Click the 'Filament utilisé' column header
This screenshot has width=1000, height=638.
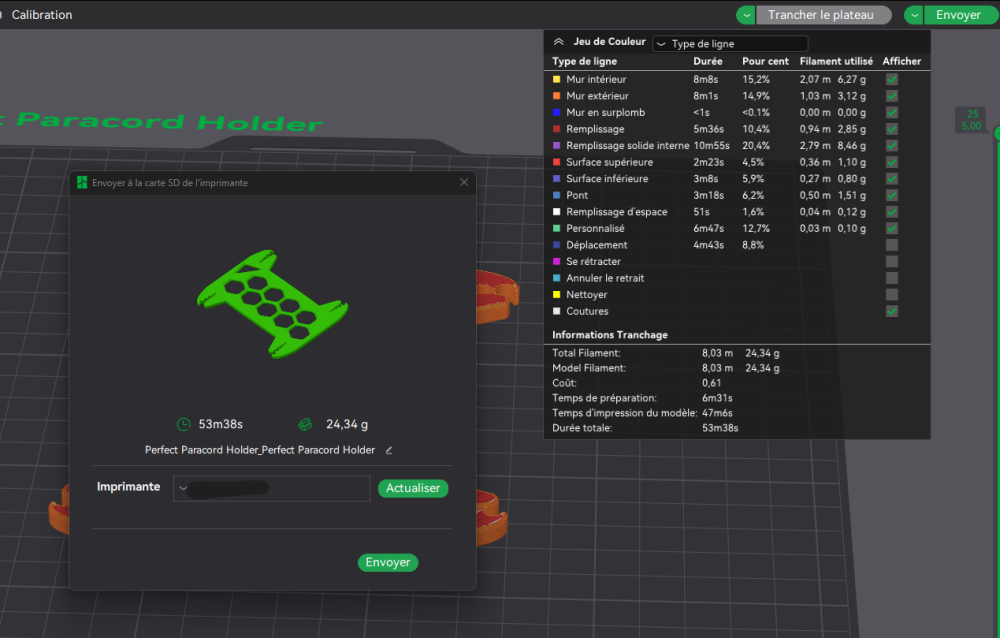(836, 61)
